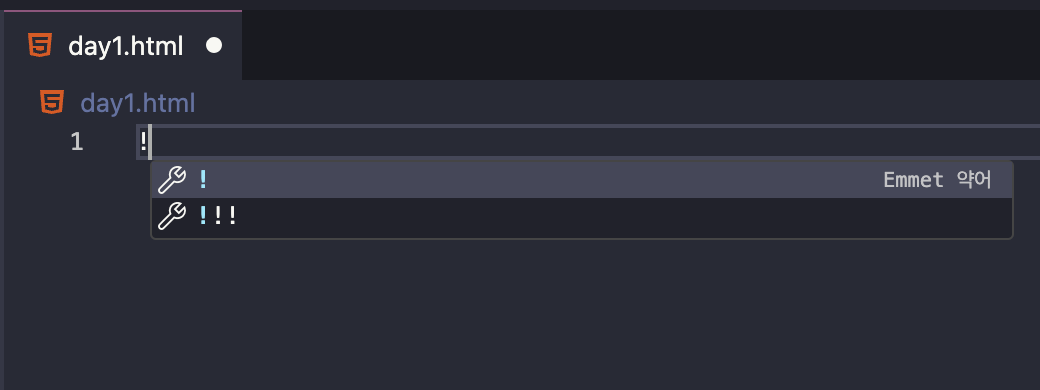Click the HTML5 icon in the breadcrumb
The image size is (1040, 390).
coord(52,103)
